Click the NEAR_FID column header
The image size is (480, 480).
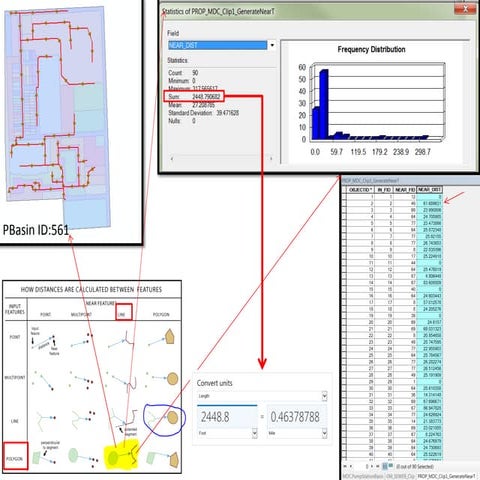coord(405,190)
